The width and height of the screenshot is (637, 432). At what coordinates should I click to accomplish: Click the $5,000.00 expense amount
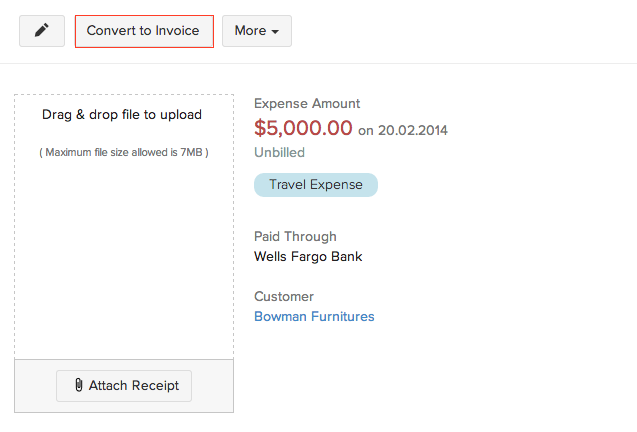pos(303,128)
